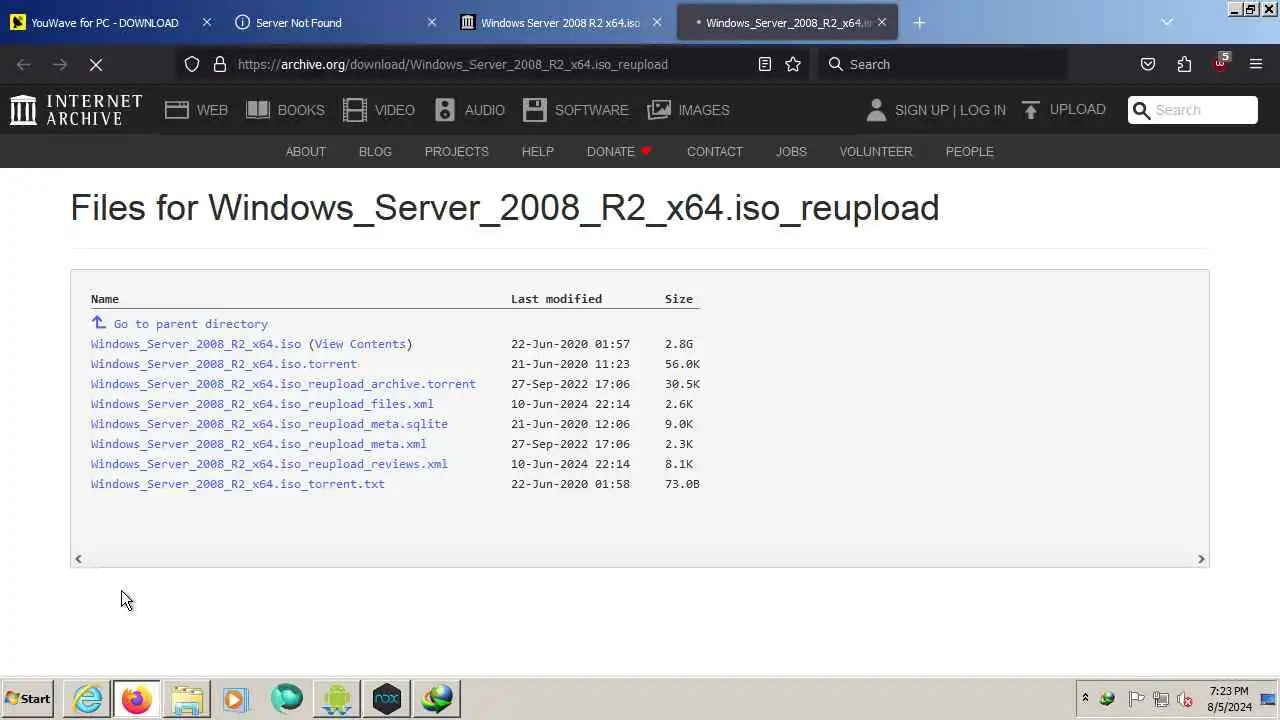Open the iso_reupload_archive.torrent link
Viewport: 1280px width, 720px height.
[x=283, y=384]
